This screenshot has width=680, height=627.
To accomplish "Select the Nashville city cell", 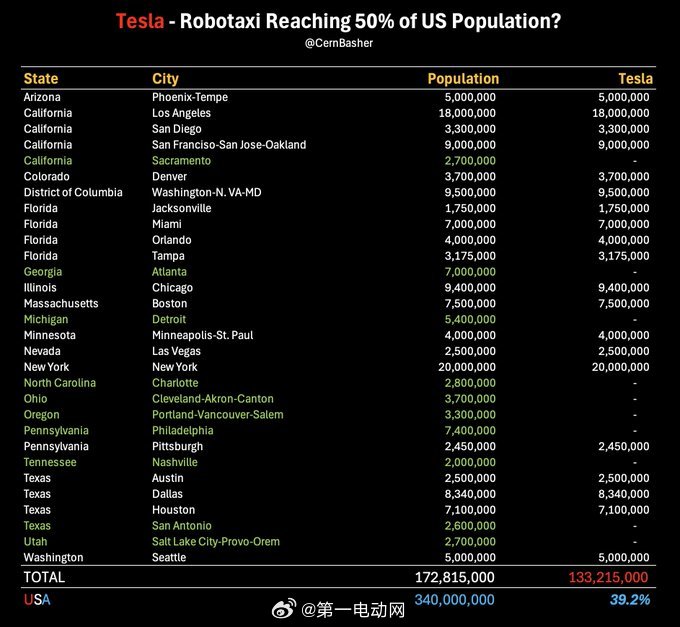I will point(175,462).
